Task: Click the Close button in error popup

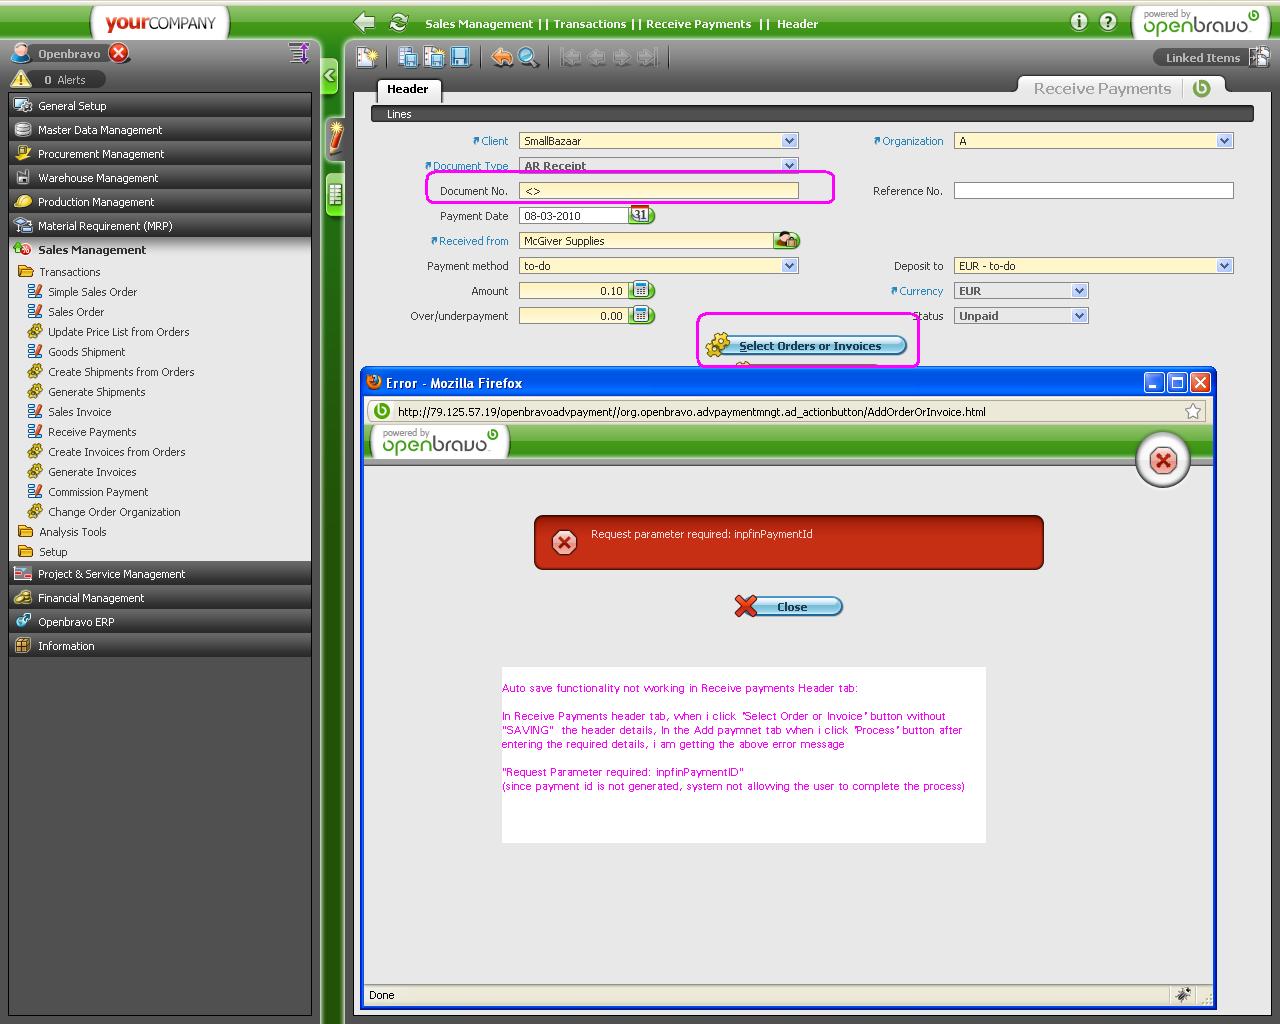Action: (789, 607)
